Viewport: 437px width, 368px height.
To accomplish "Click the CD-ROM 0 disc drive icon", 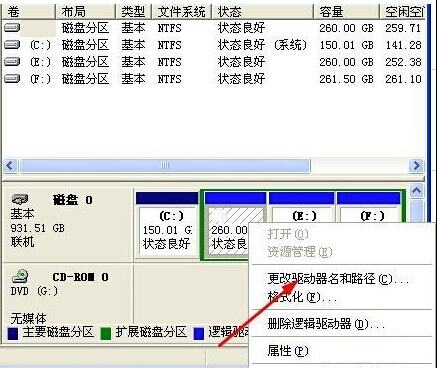I will coord(20,276).
